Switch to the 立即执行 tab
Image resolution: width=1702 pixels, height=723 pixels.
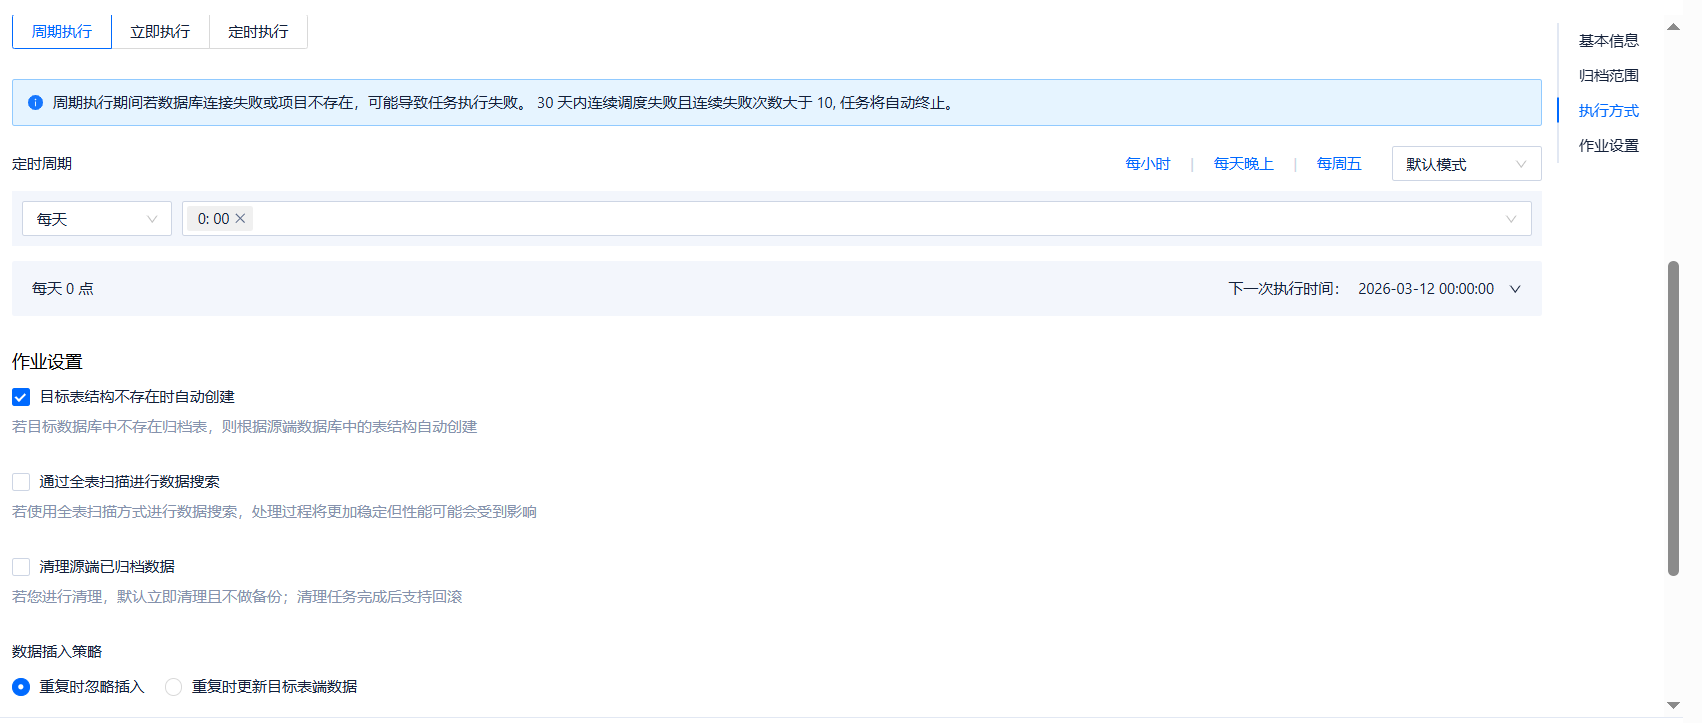[160, 32]
